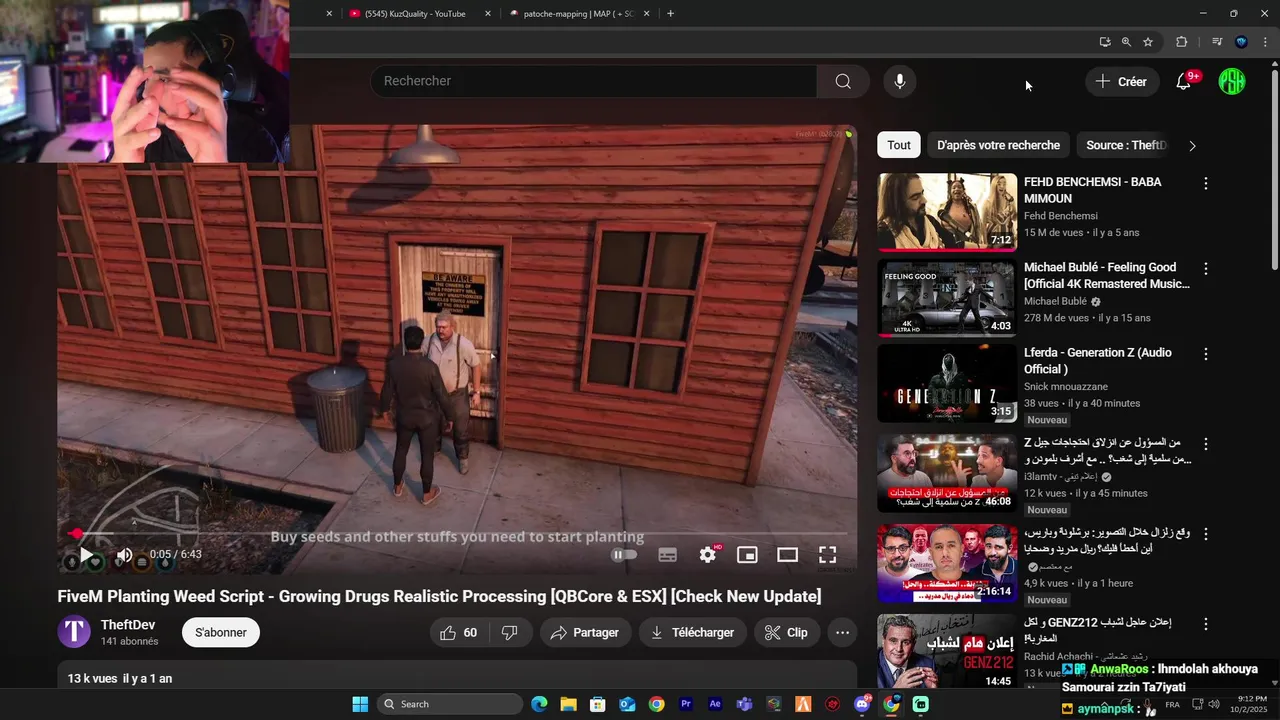Switch to theater mode view

(788, 555)
